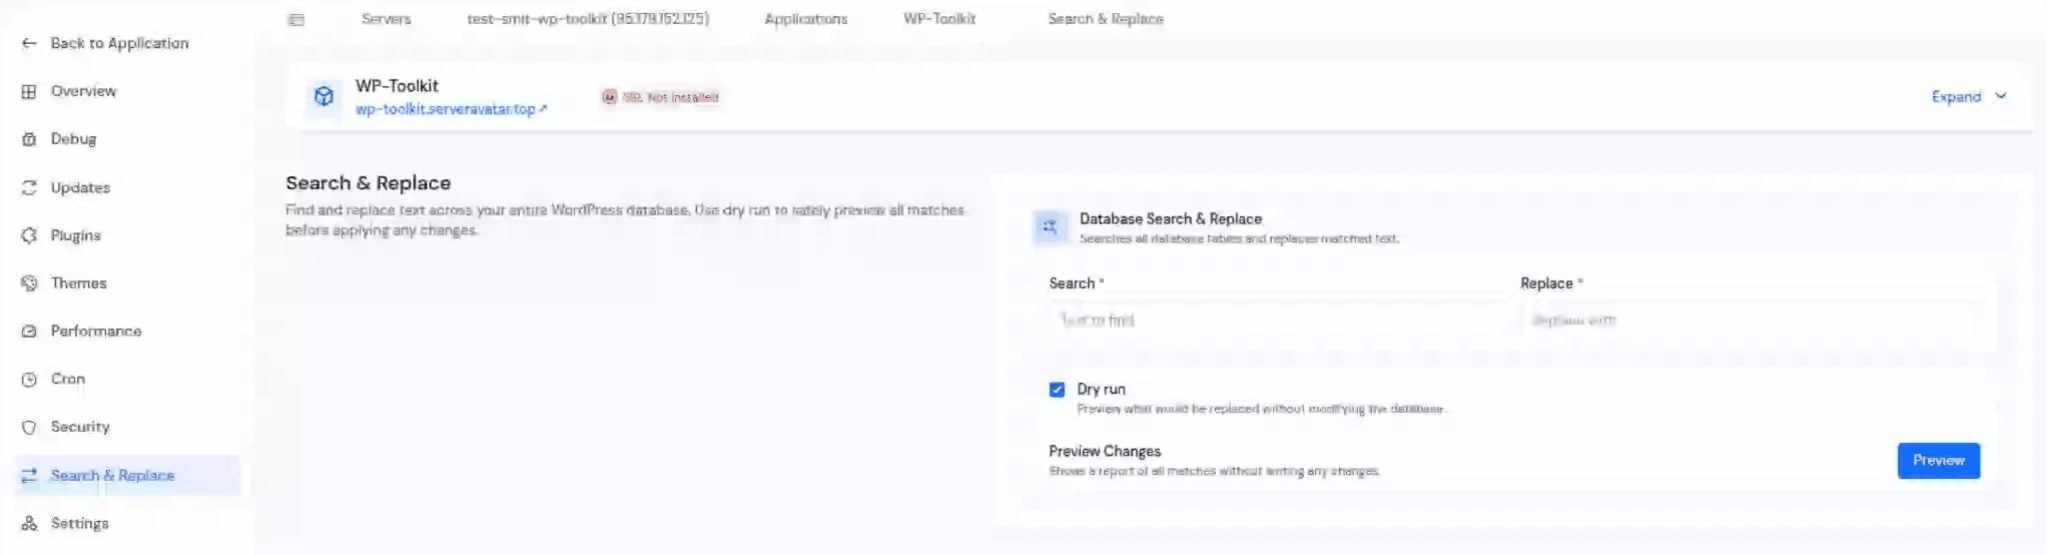Click Search & Replace breadcrumb item
The width and height of the screenshot is (2047, 555).
(1105, 19)
